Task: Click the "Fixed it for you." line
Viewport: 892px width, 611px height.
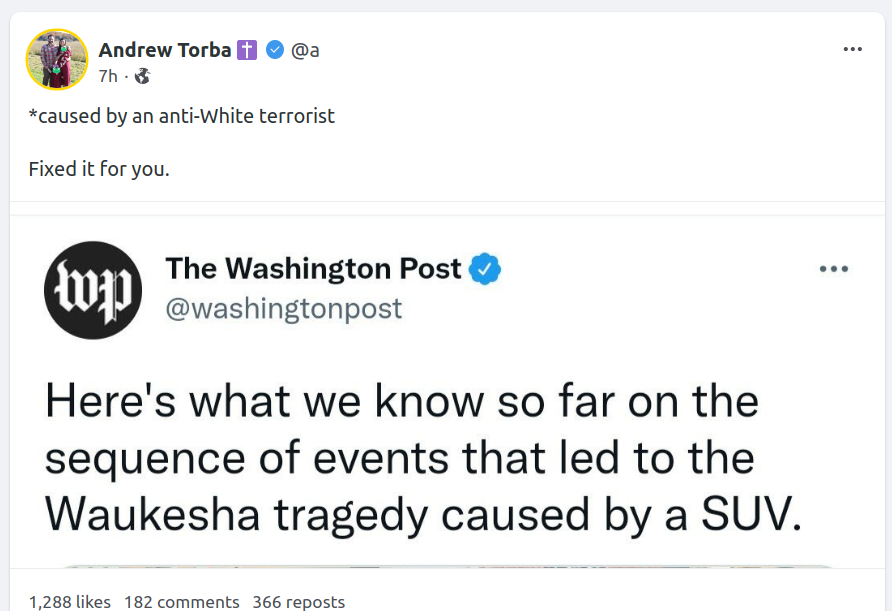Action: click(99, 169)
